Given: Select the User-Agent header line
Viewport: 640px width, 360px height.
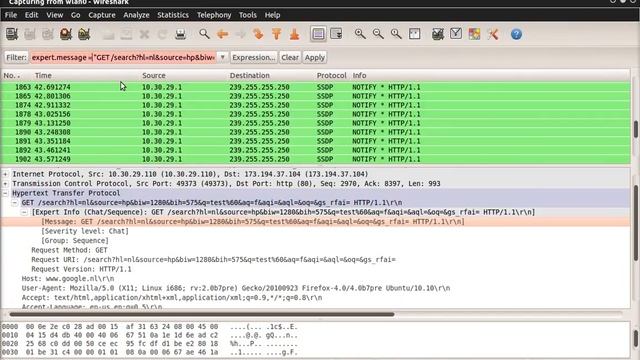Looking at the screenshot, I should 236,288.
